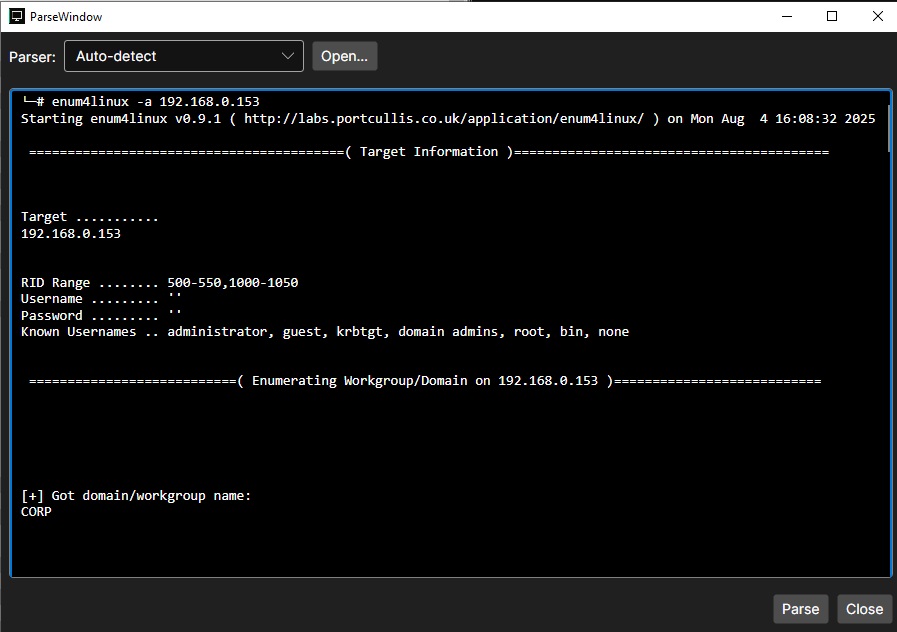
Task: Open the Parser dropdown
Action: [183, 56]
